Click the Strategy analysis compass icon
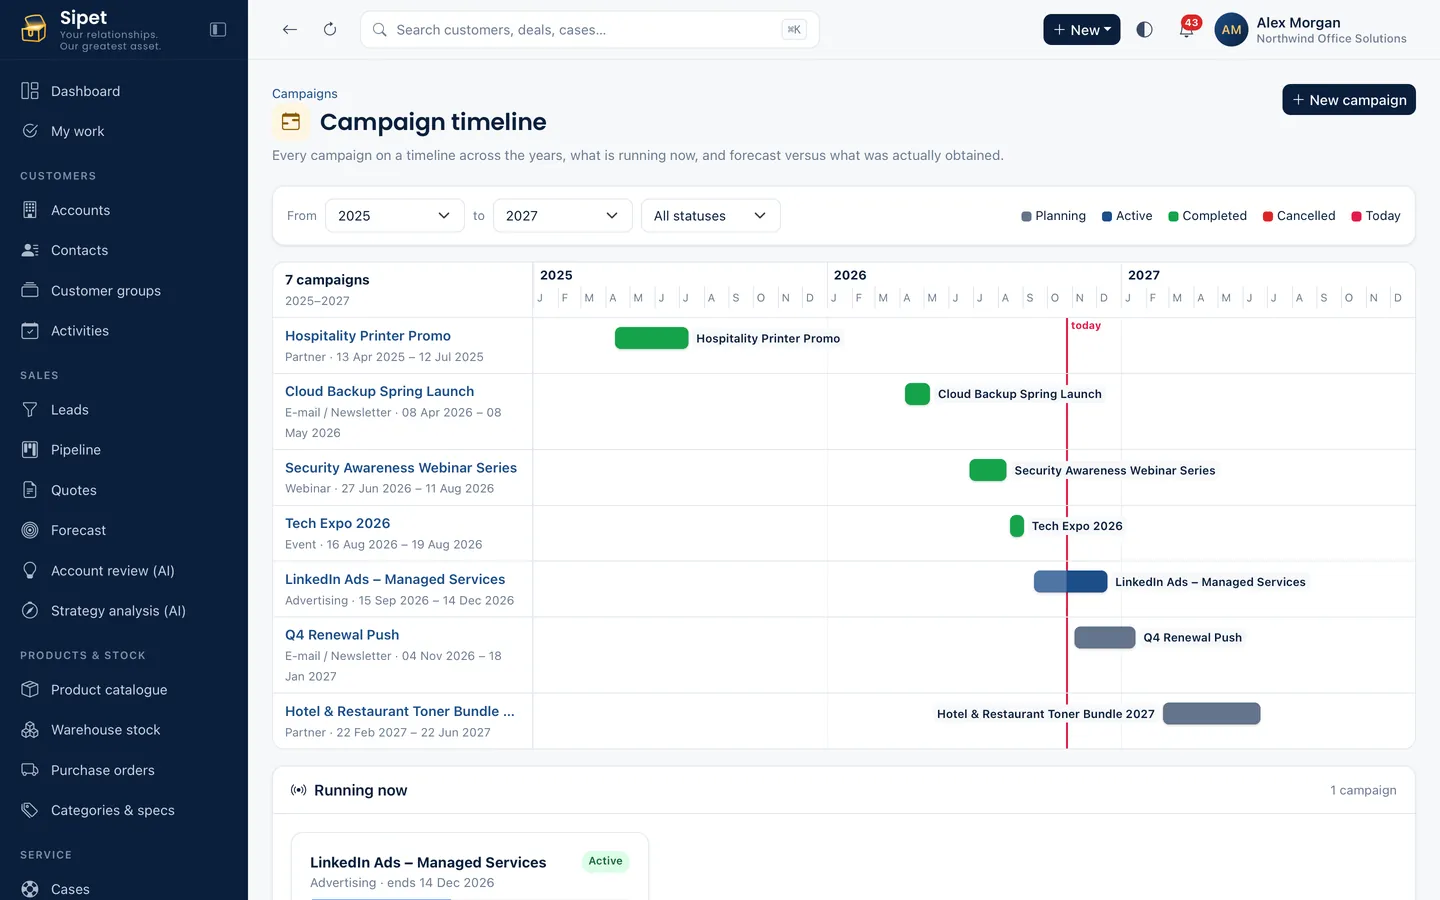The image size is (1440, 900). point(30,611)
